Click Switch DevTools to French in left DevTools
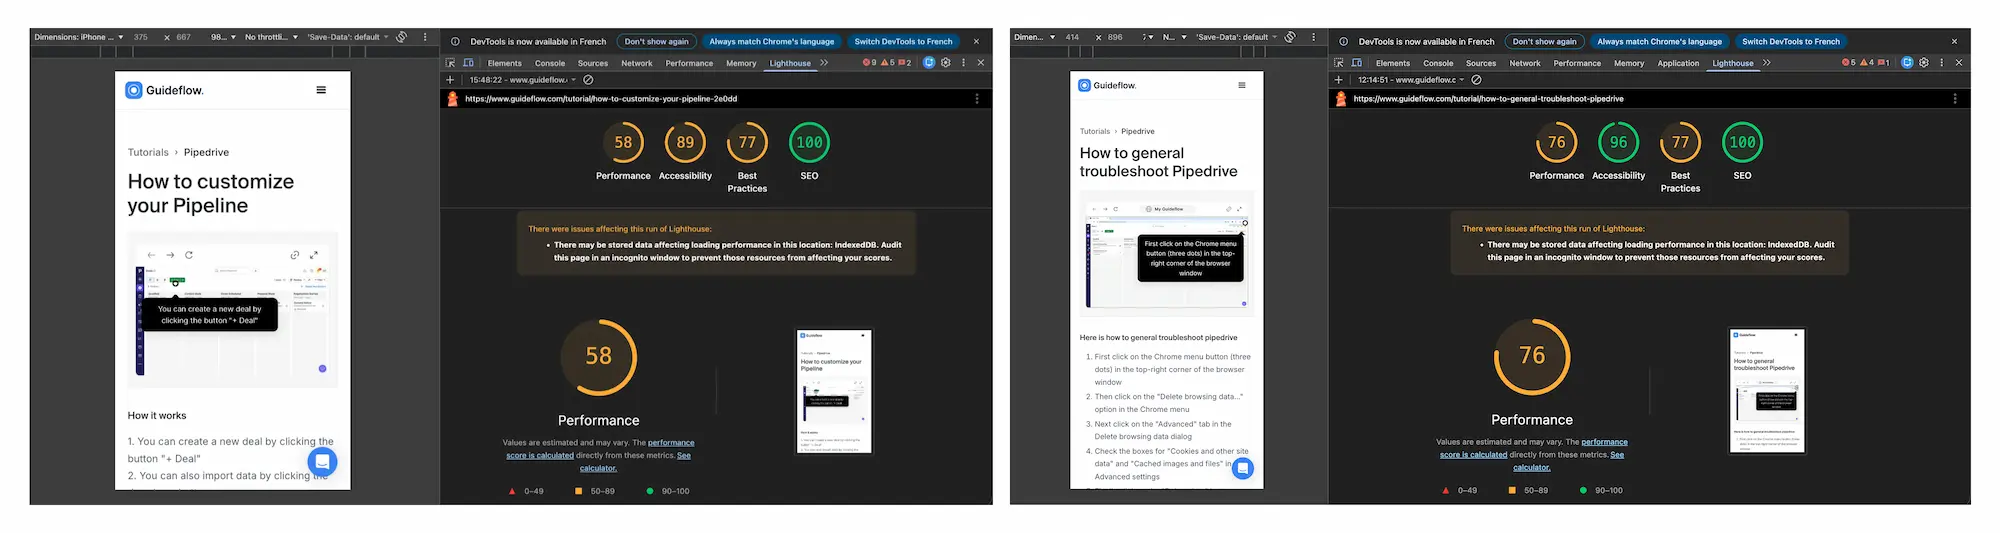The height and width of the screenshot is (533, 2000). pyautogui.click(x=903, y=41)
